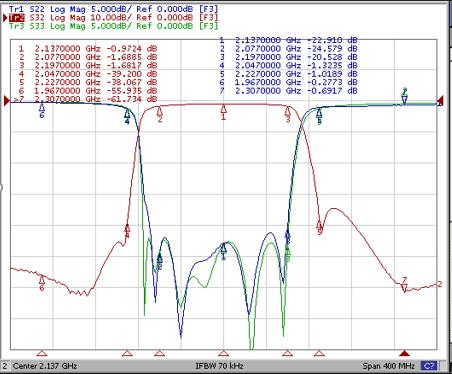Click the right reference level arrow indicator
Screen dimensions: 452x374
(x=441, y=100)
